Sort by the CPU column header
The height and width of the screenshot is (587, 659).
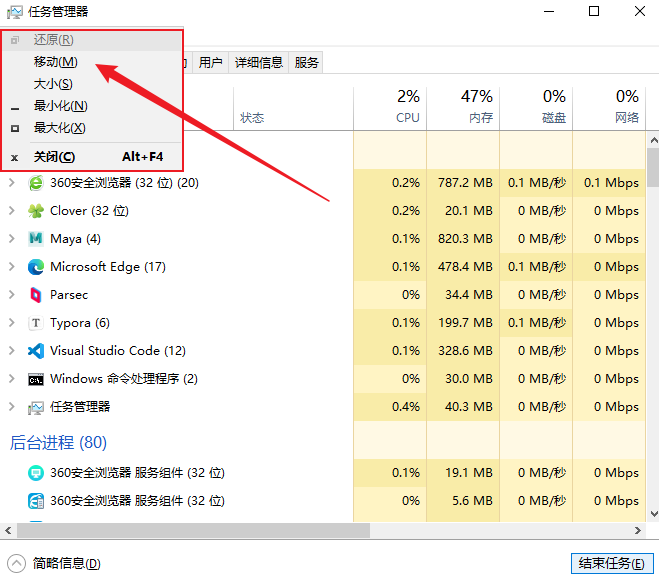[390, 108]
